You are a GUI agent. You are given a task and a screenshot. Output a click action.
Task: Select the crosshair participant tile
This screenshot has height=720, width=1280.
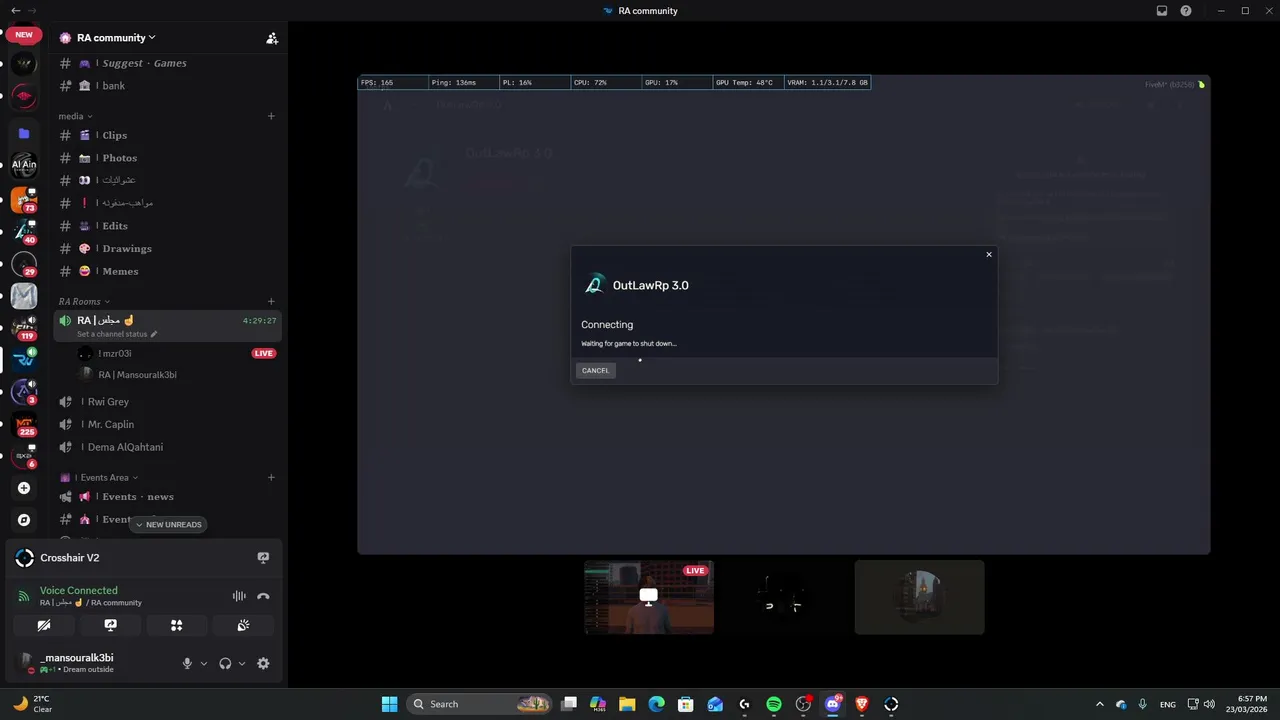click(x=784, y=597)
